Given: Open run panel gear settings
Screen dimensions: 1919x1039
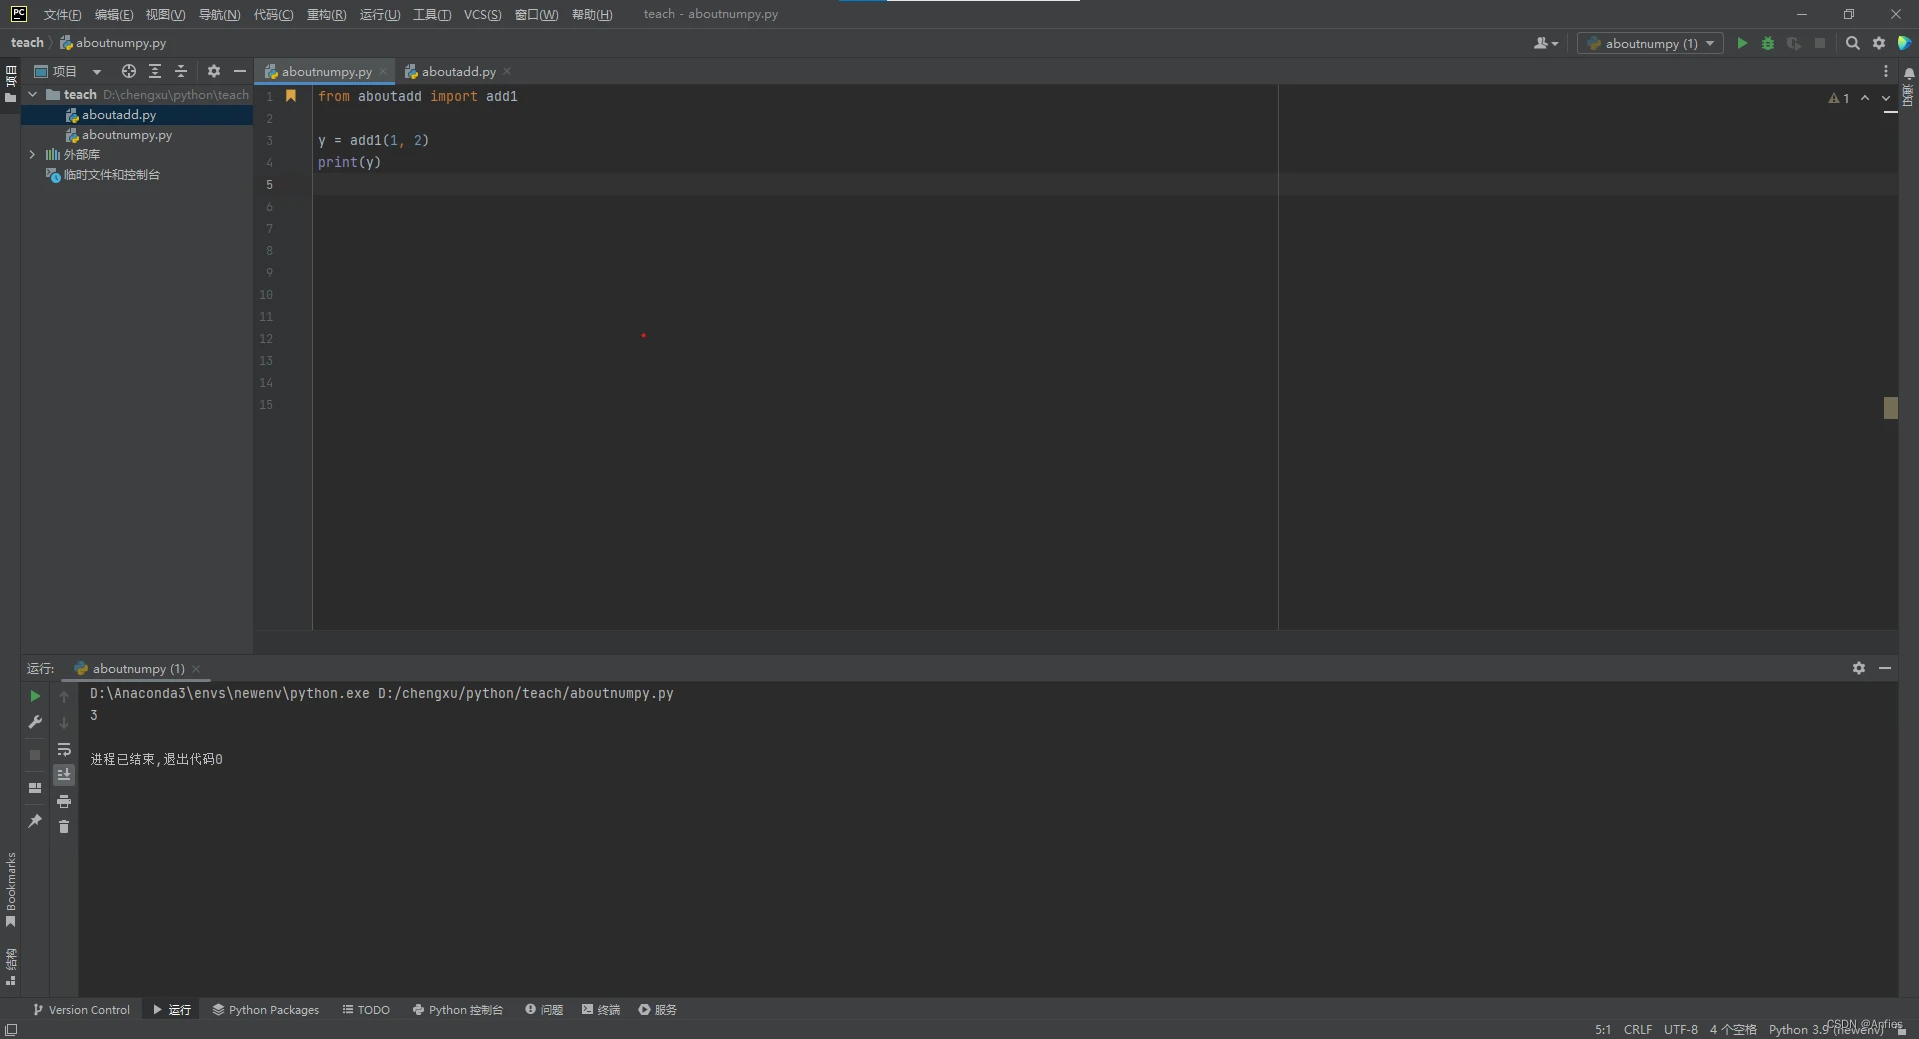Looking at the screenshot, I should point(1859,668).
